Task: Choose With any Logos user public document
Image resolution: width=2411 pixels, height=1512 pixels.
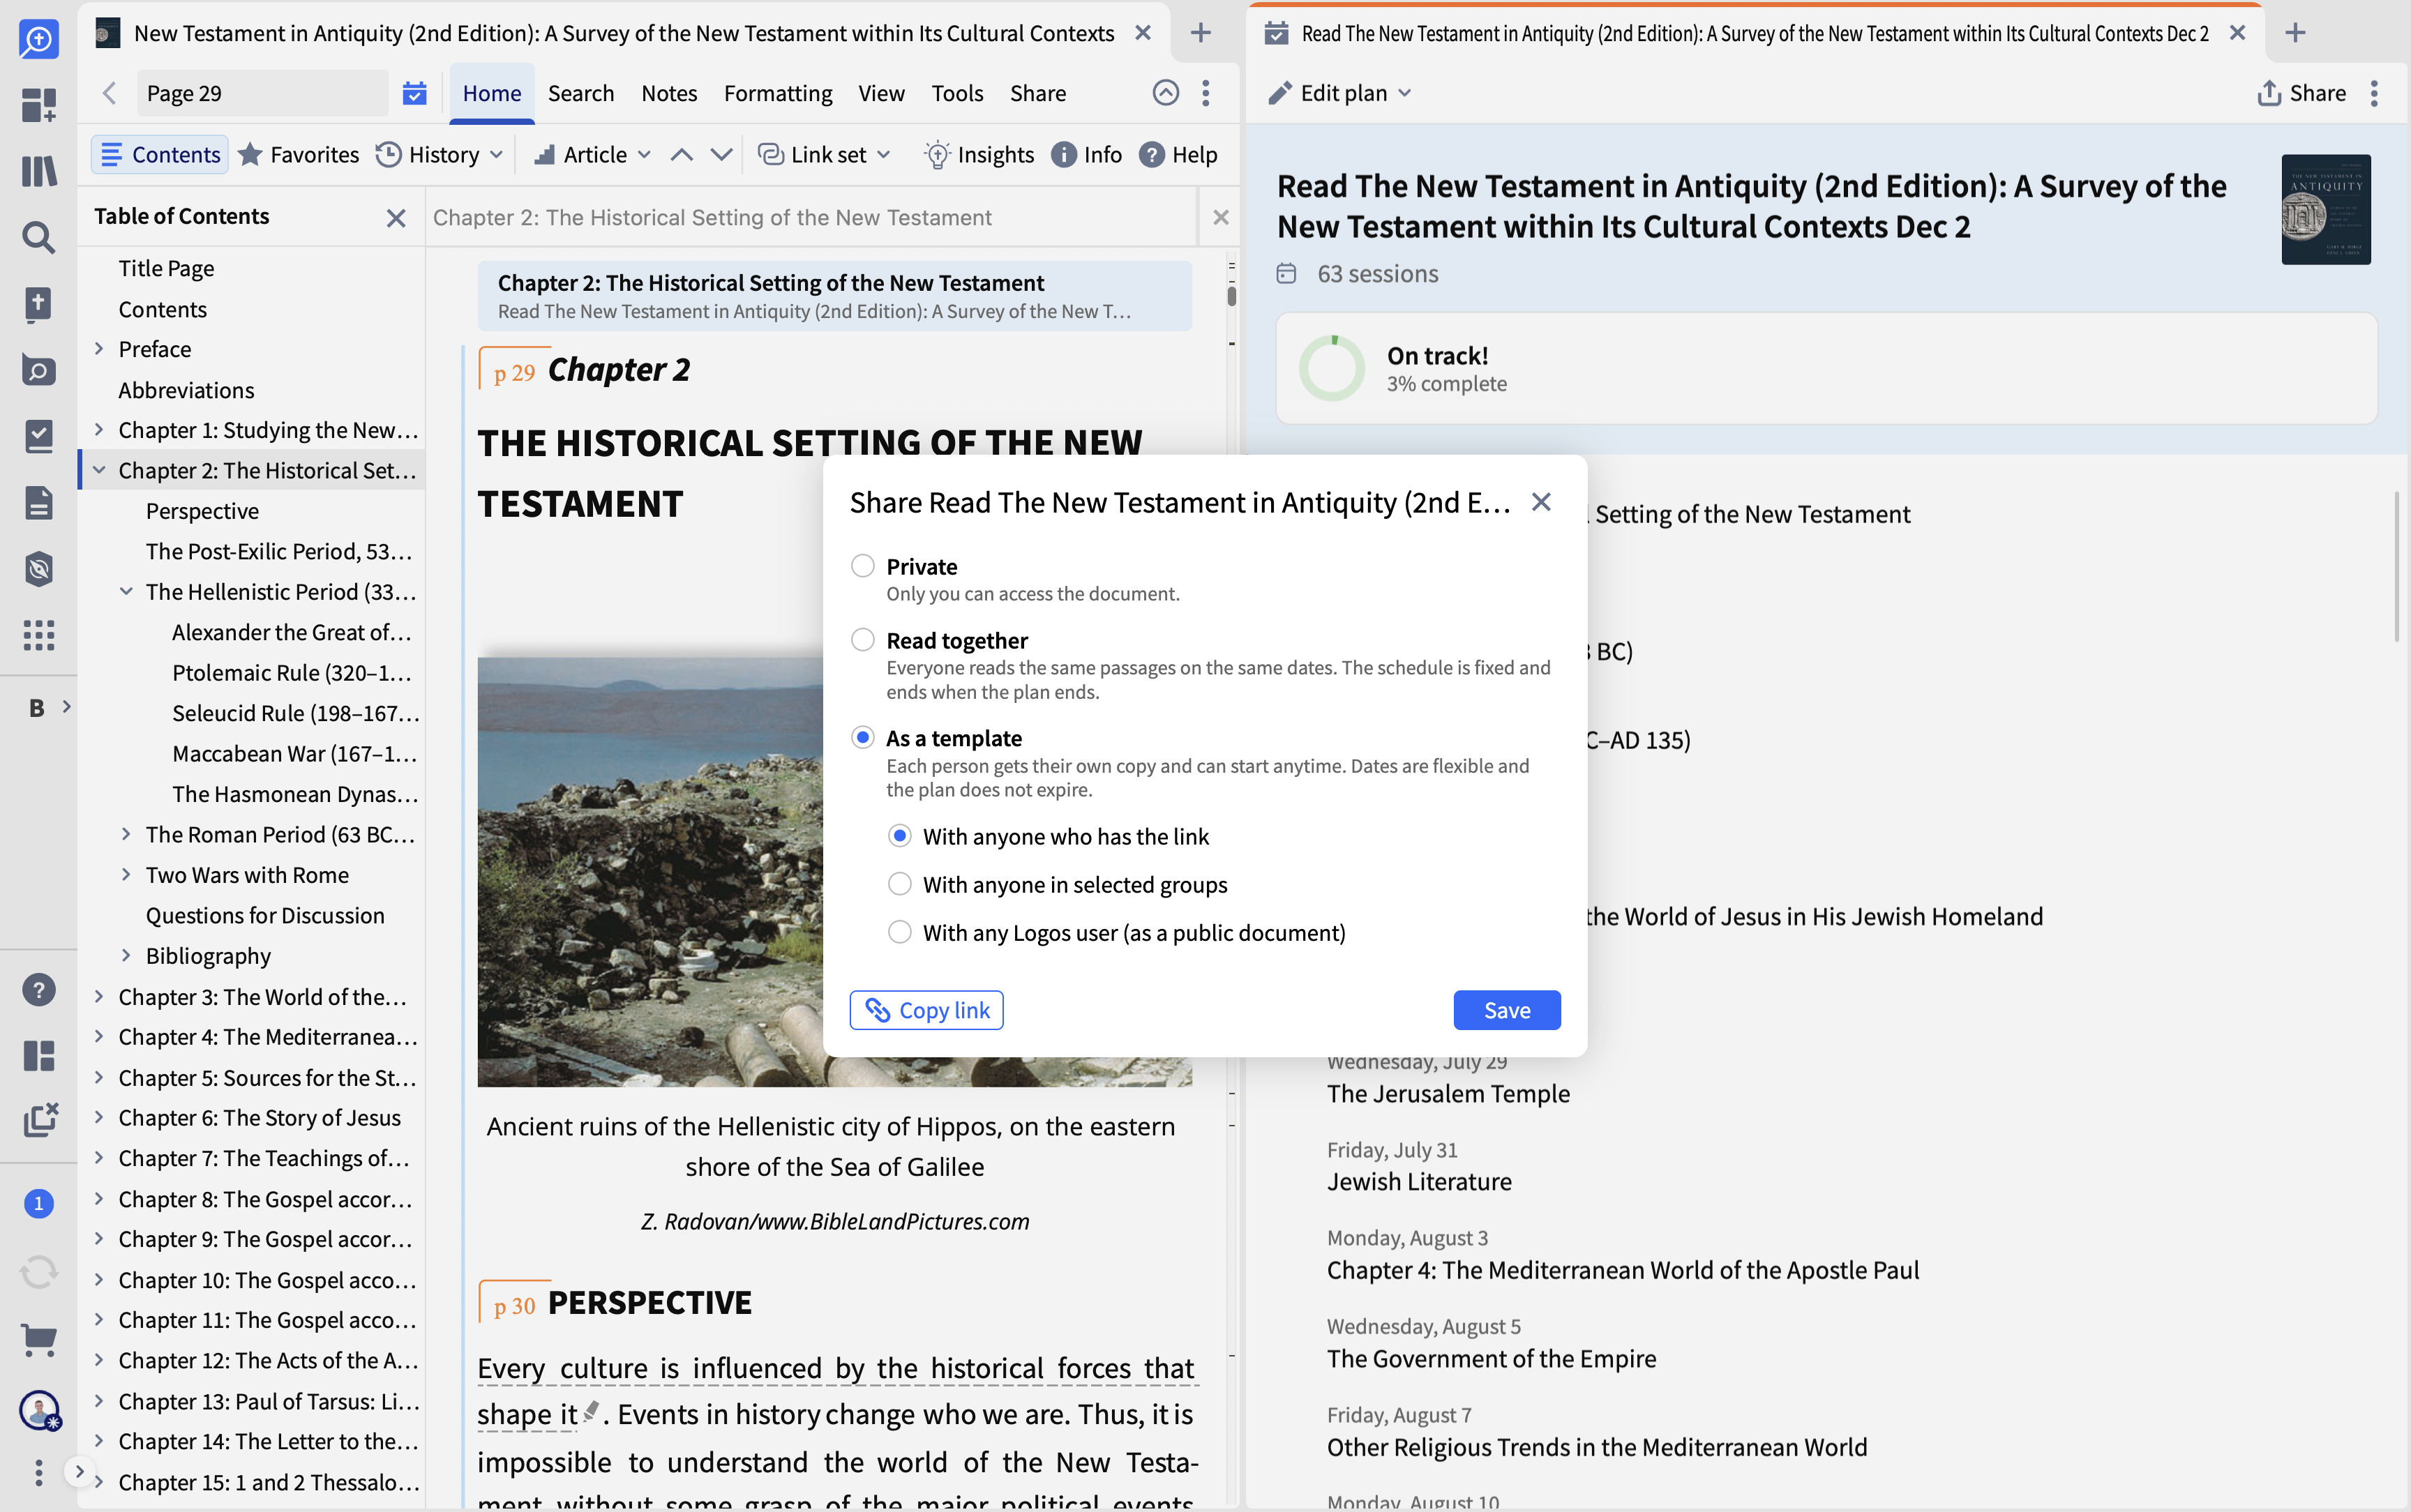Action: pos(899,932)
